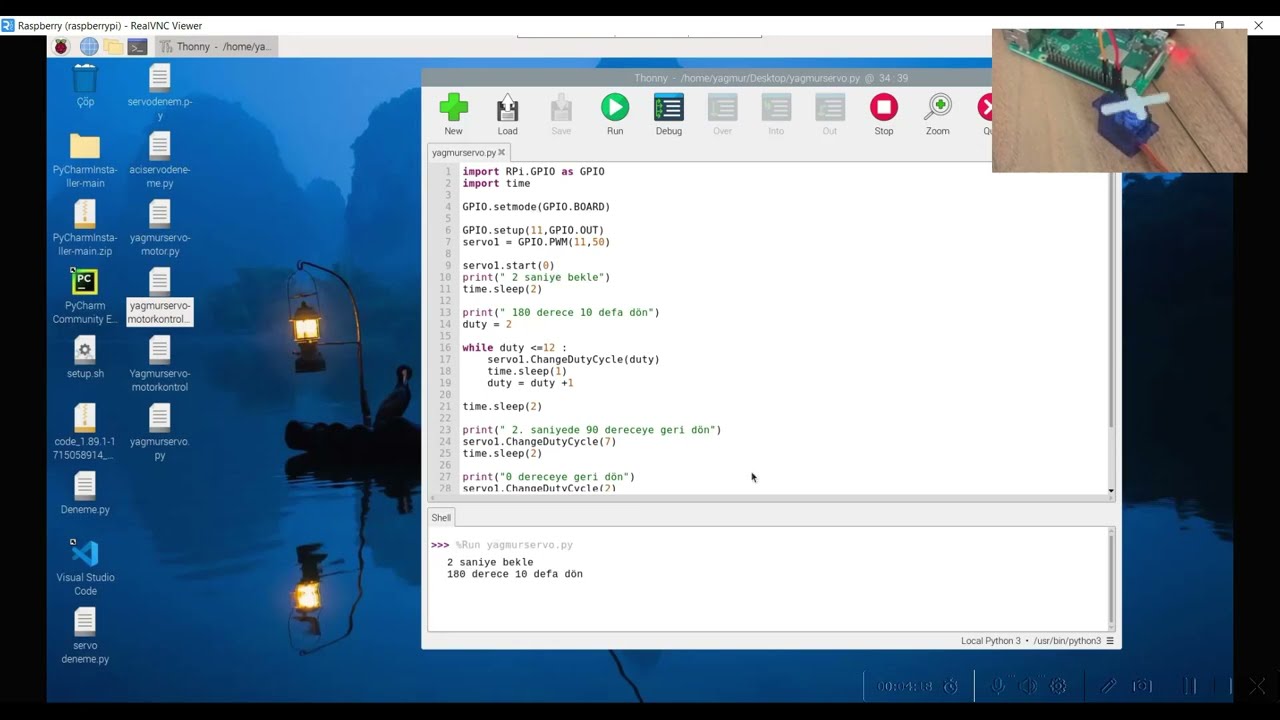Screen dimensions: 1280x720
Task: Click the /usr/bin/python3 status bar path
Action: [1067, 640]
